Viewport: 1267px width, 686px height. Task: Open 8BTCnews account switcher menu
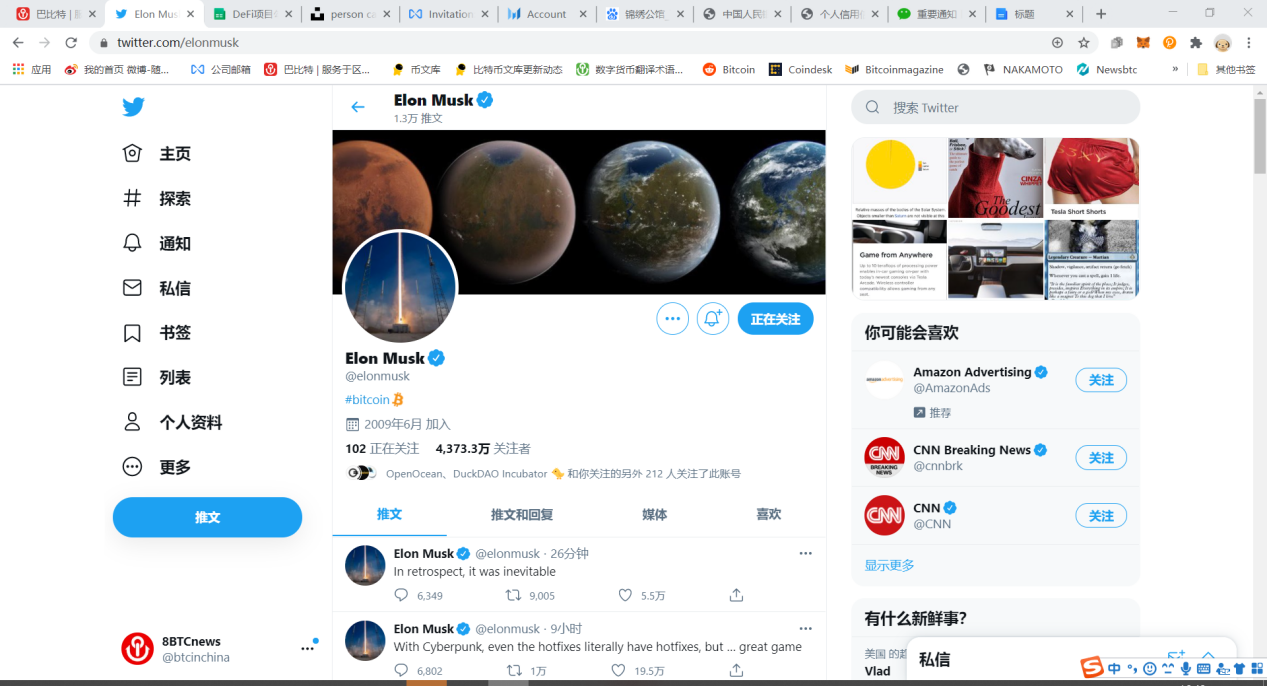tap(307, 649)
